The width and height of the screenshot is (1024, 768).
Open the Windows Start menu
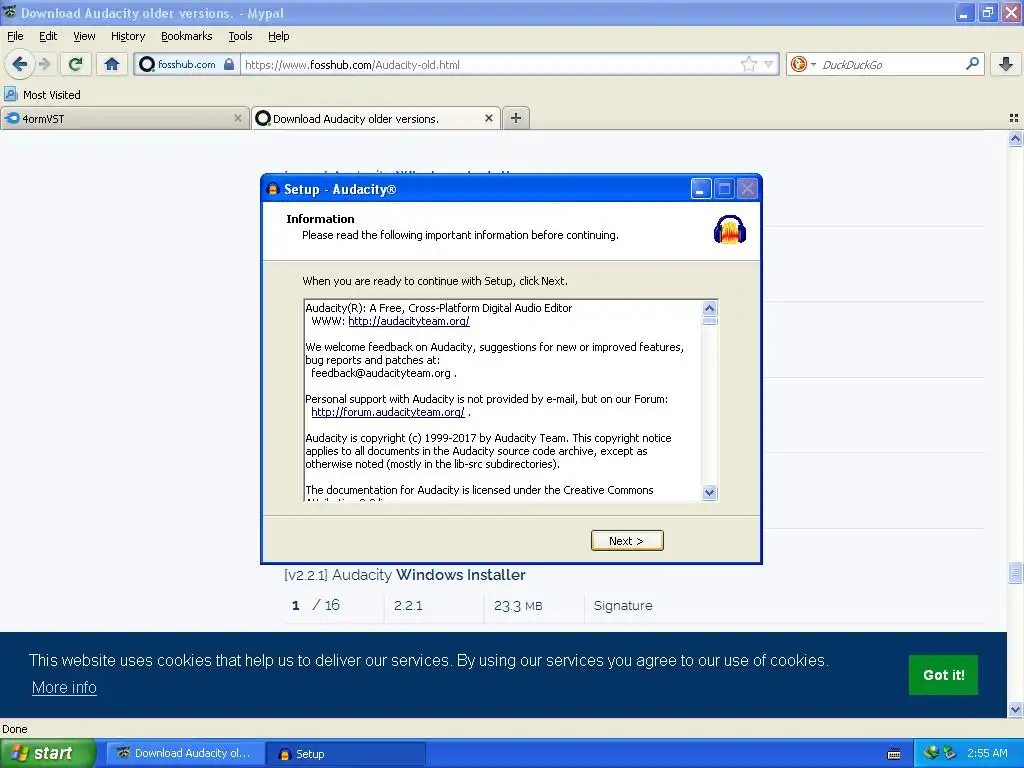(47, 753)
